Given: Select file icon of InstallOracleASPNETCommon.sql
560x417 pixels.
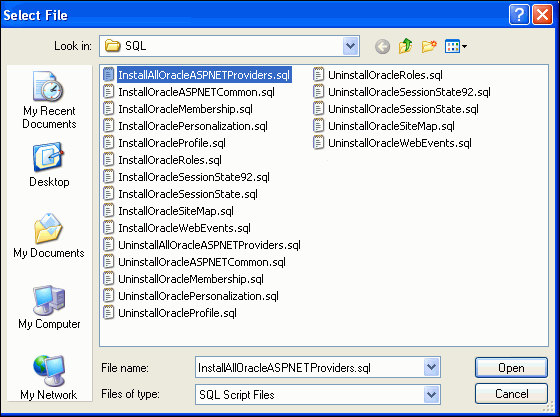Looking at the screenshot, I should tap(108, 92).
